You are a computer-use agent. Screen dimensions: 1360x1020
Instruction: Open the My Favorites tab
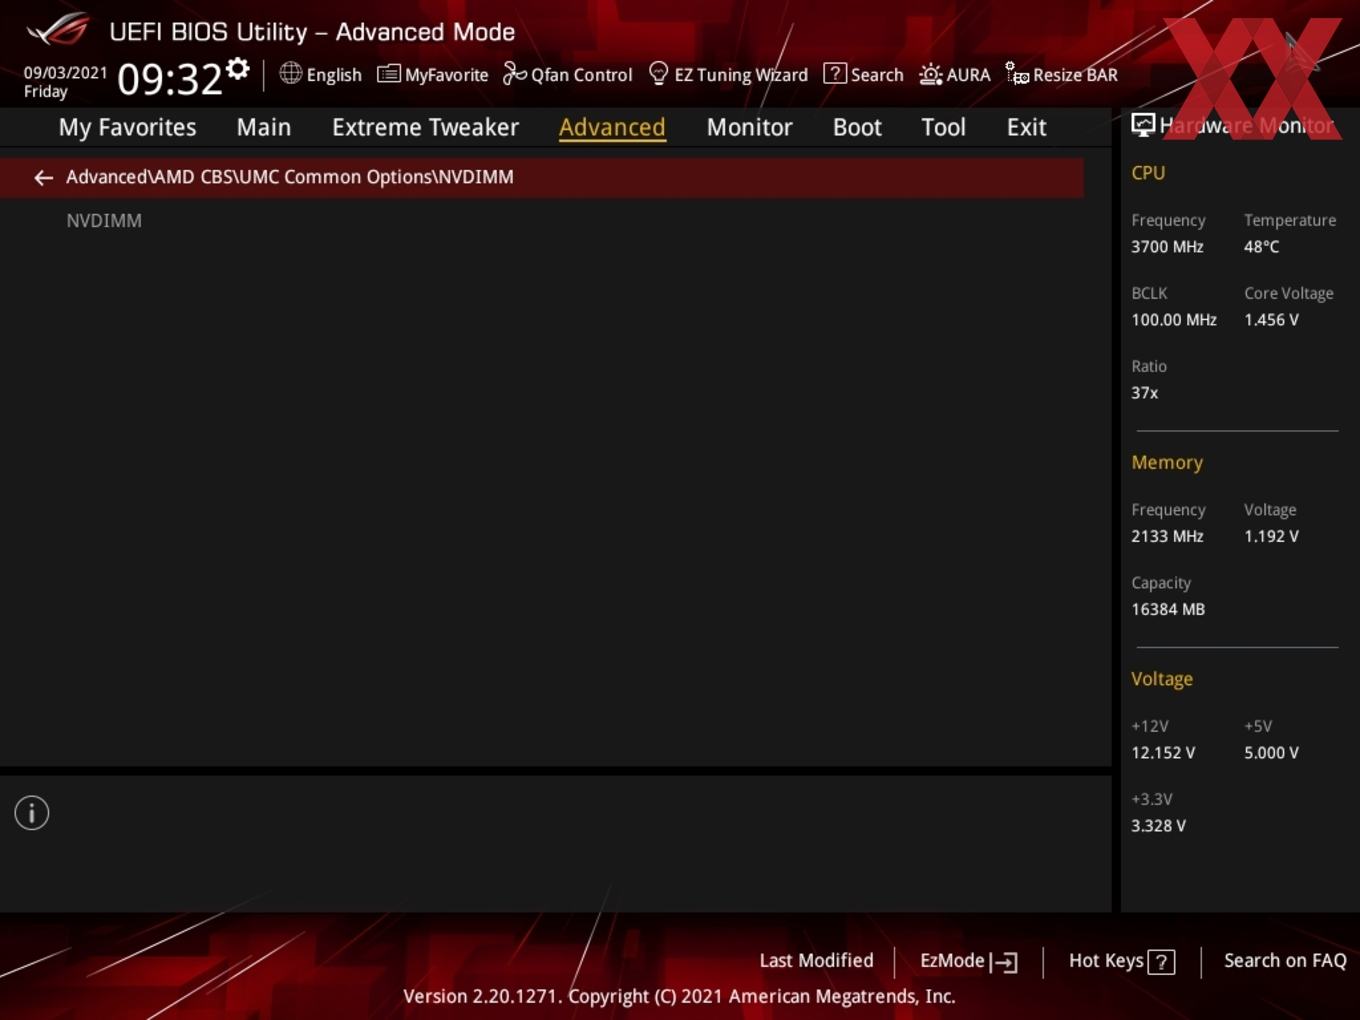127,127
